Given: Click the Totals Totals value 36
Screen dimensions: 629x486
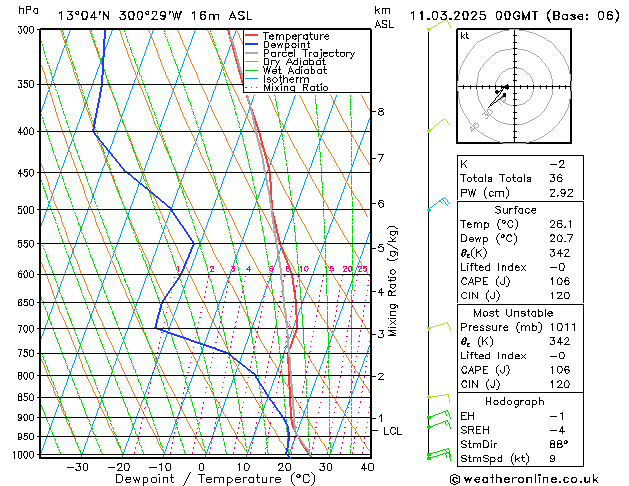Looking at the screenshot, I should pos(556,178).
